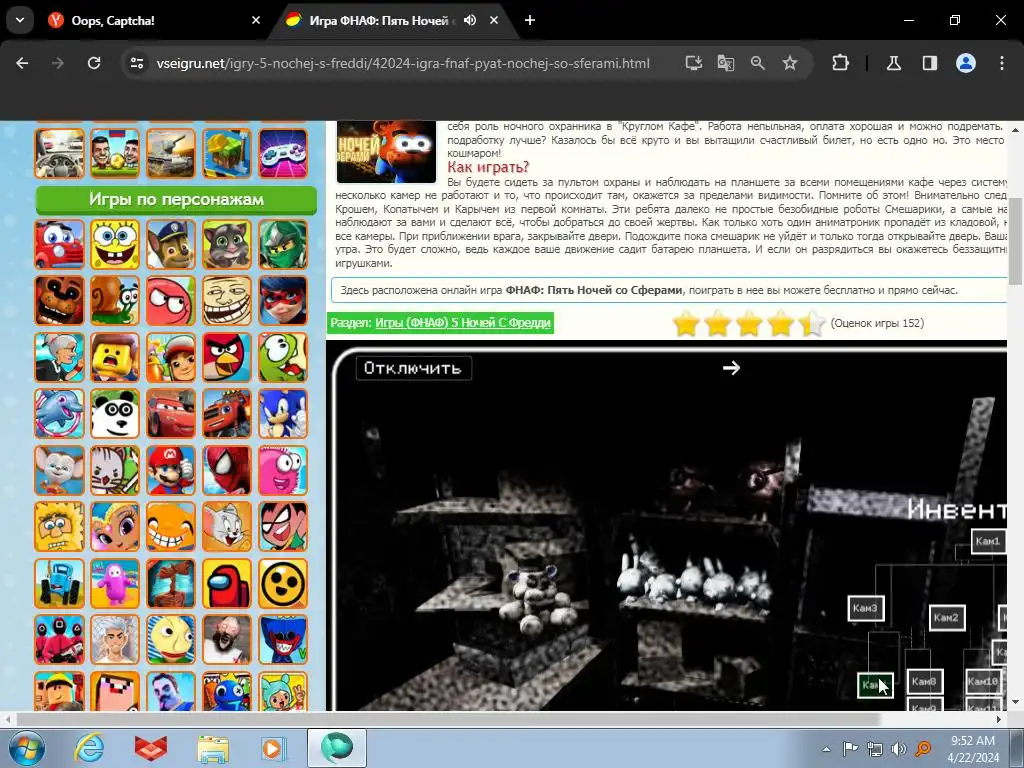Open the Lego yellow minifigure games icon
This screenshot has height=768, width=1024.
click(115, 357)
